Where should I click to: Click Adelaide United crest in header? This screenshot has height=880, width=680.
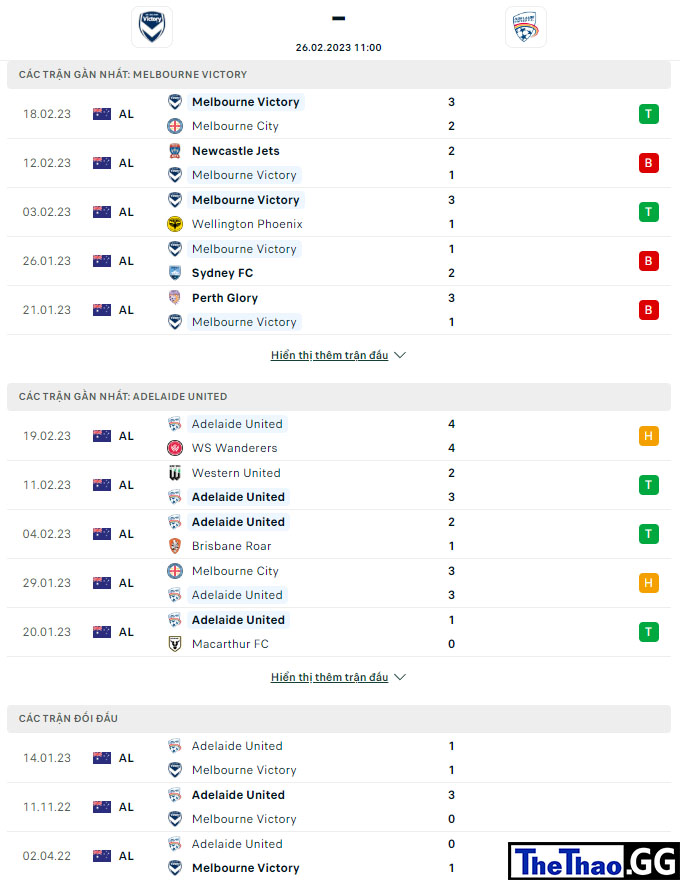tap(526, 27)
